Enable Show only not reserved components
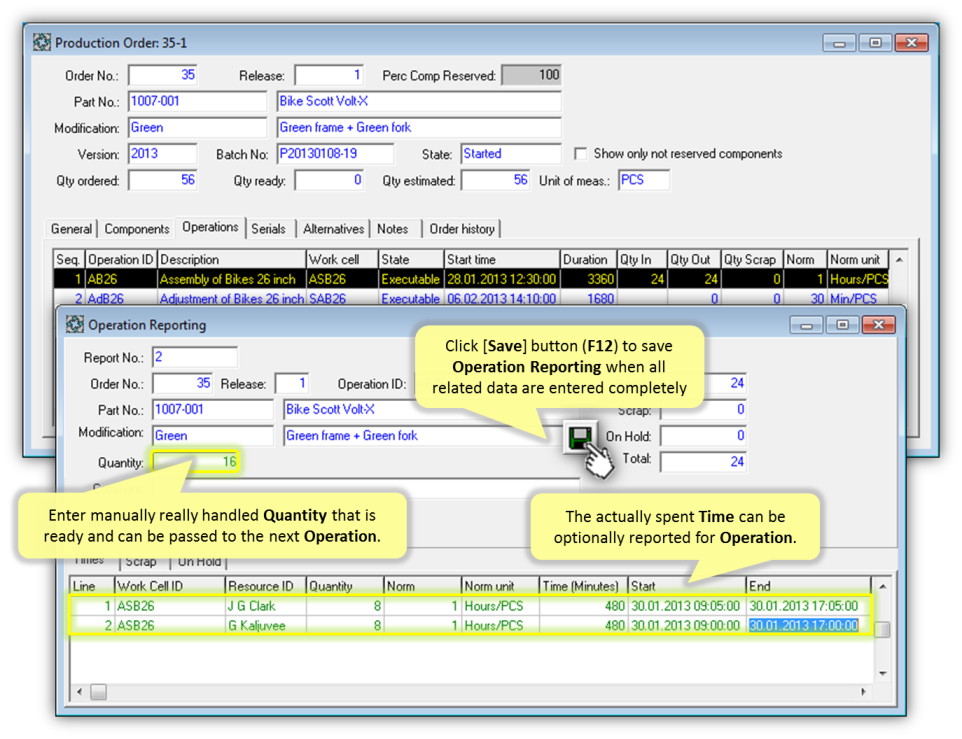Image resolution: width=962 pixels, height=739 pixels. pyautogui.click(x=580, y=153)
